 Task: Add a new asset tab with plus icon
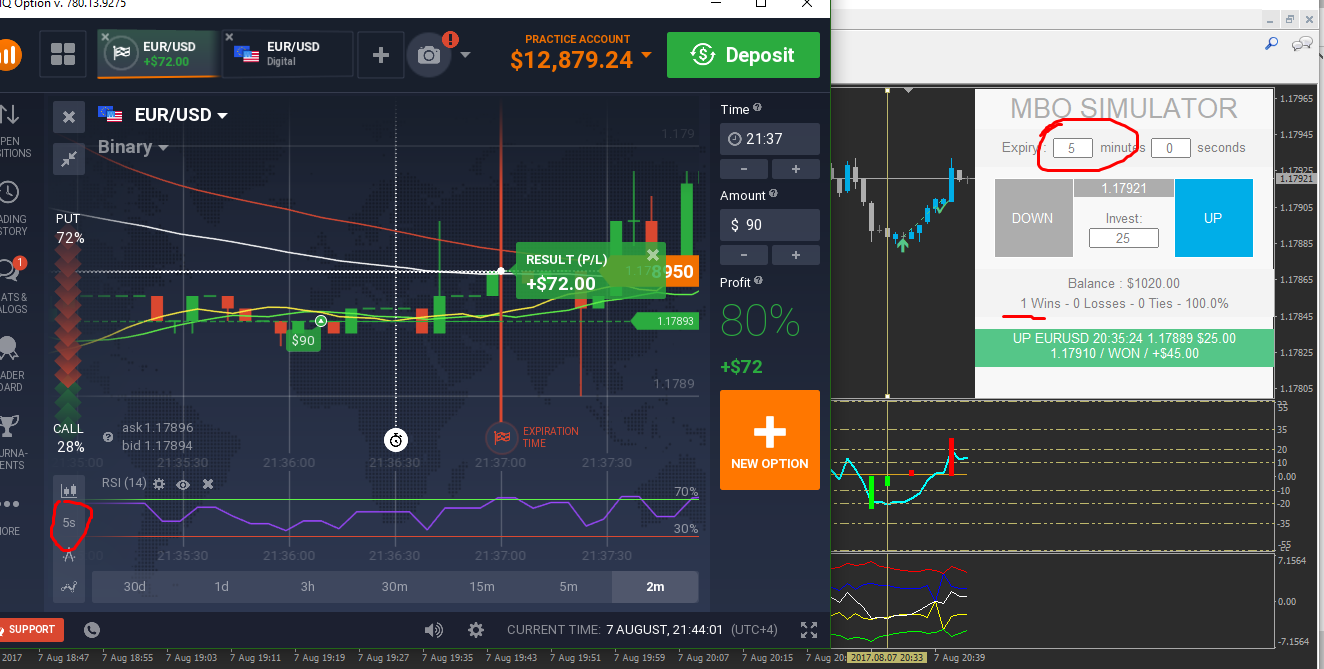pyautogui.click(x=380, y=55)
